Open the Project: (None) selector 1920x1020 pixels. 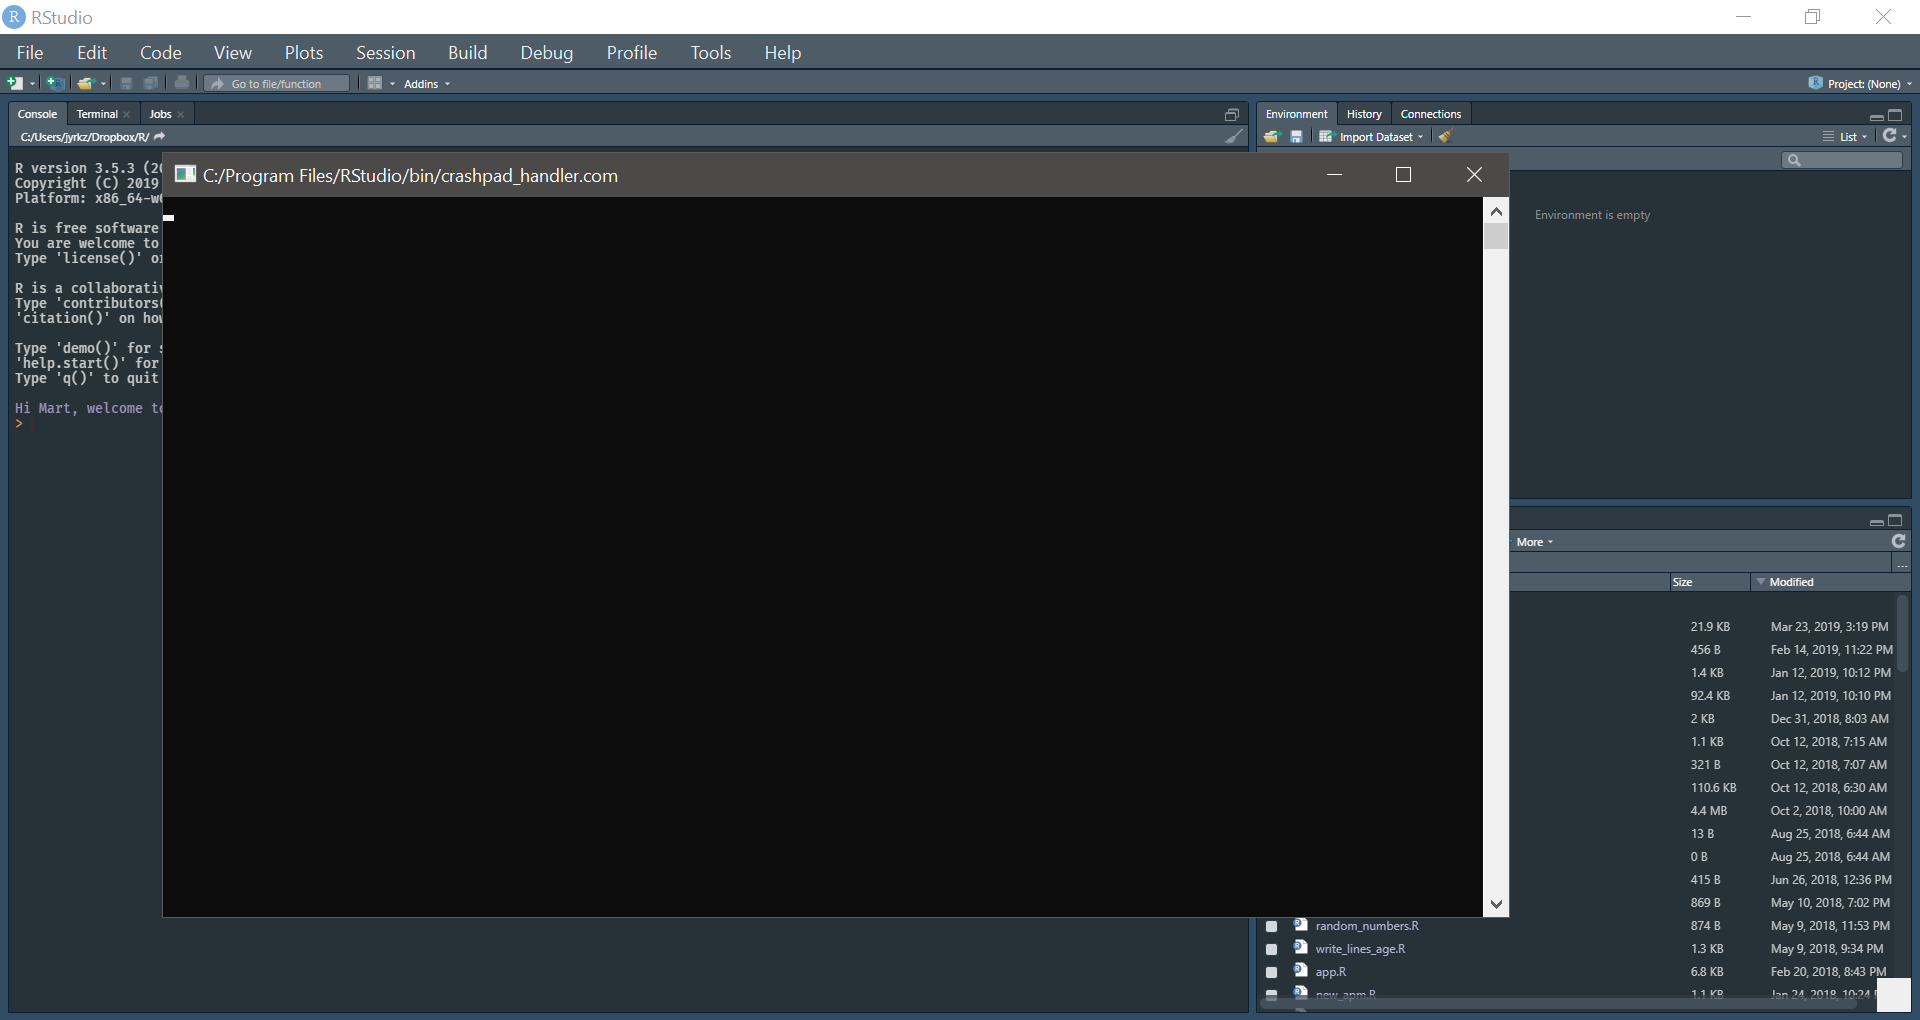(1861, 83)
